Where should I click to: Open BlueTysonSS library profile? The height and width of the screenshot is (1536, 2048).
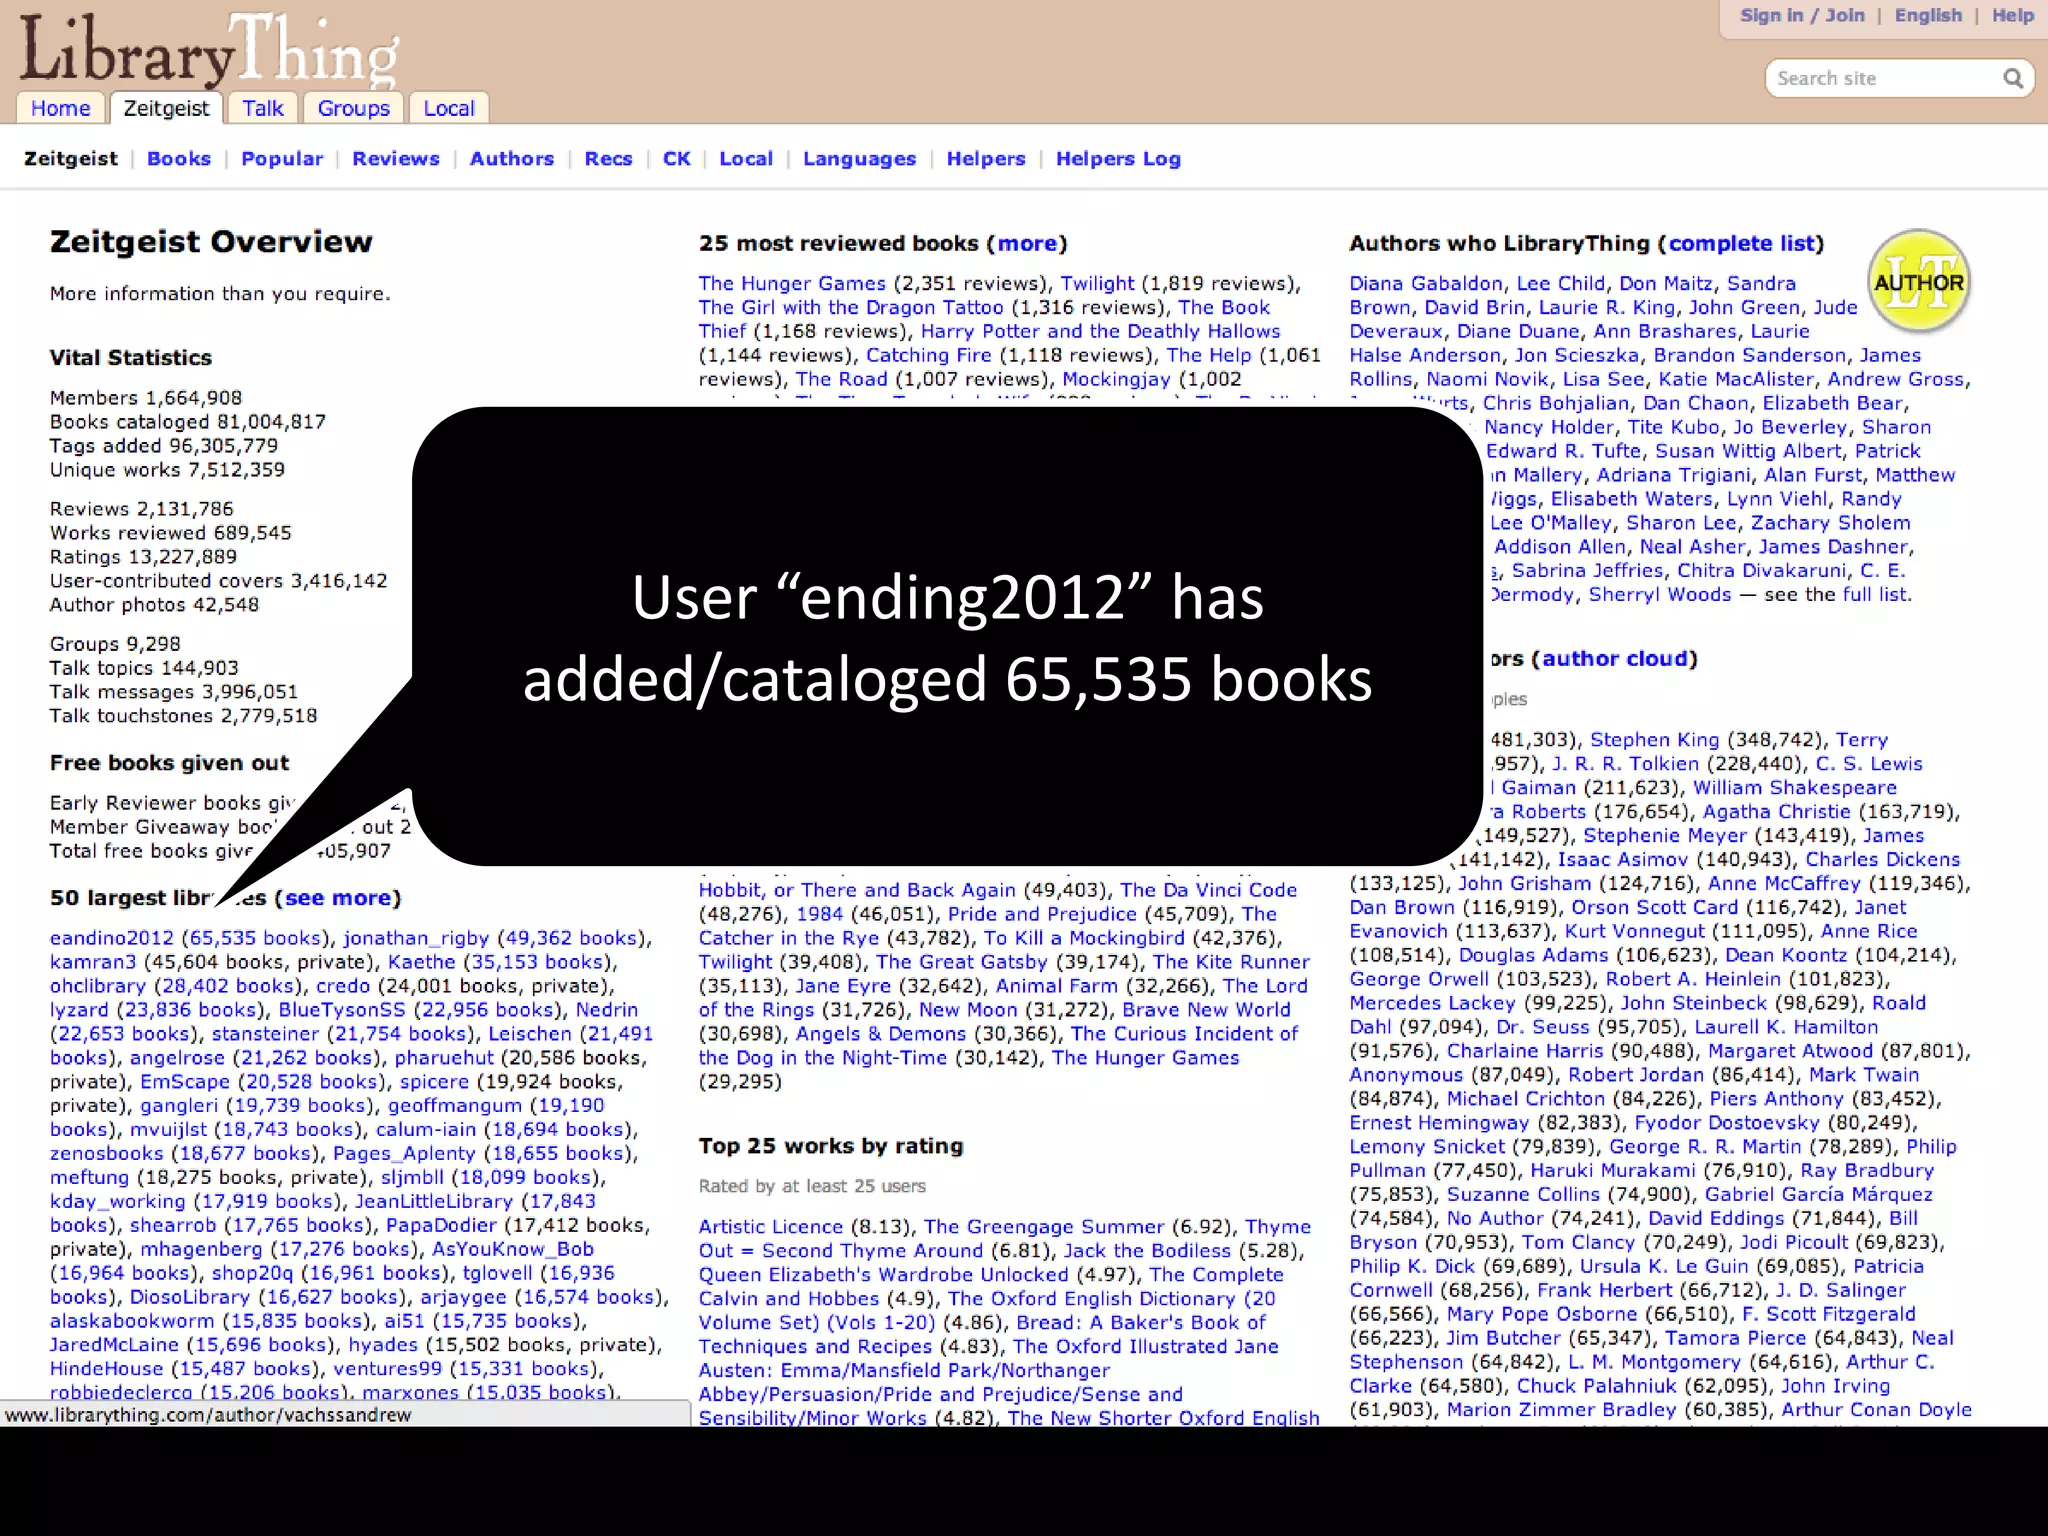click(x=342, y=1010)
